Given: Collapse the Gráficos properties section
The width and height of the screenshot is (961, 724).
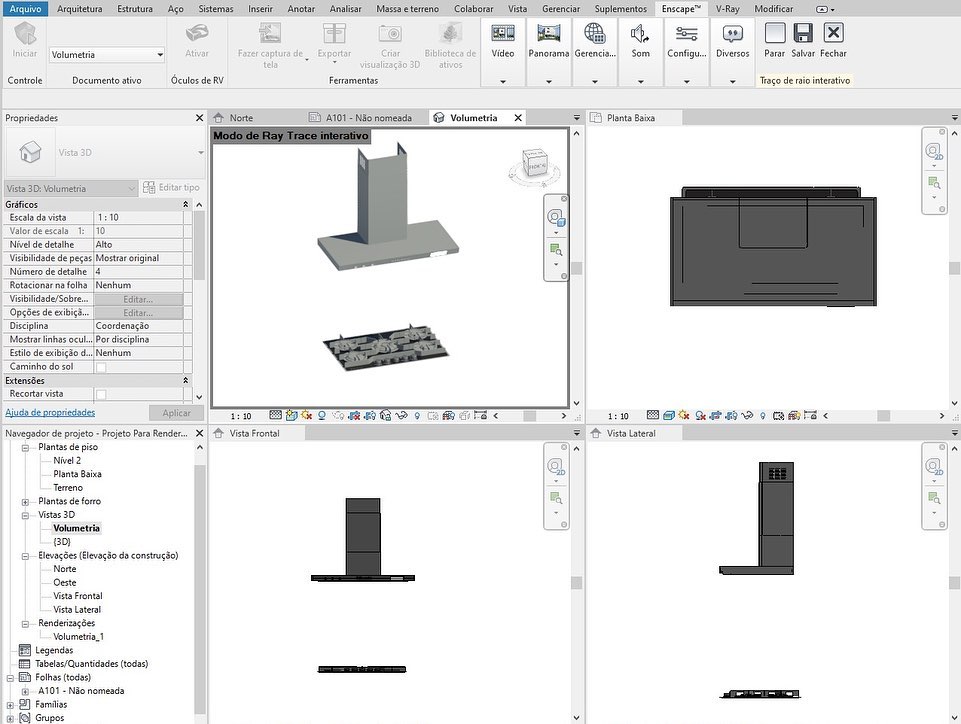Looking at the screenshot, I should point(185,204).
